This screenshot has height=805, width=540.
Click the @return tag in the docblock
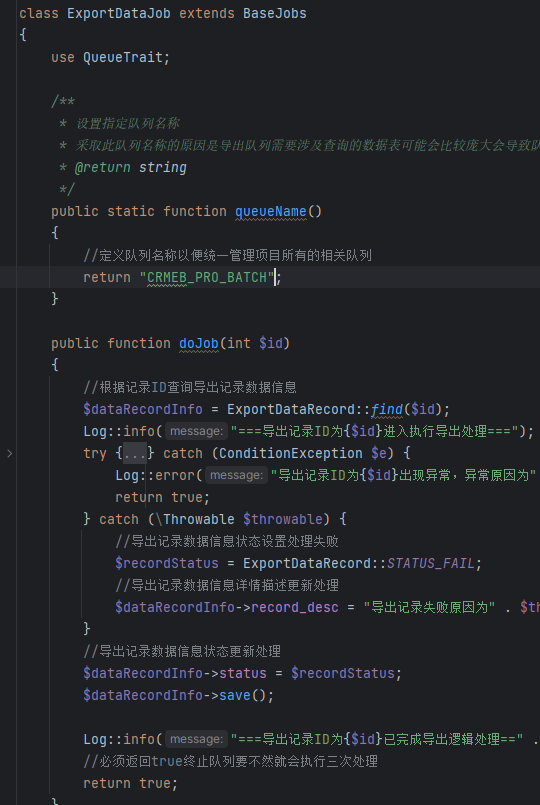click(x=103, y=167)
